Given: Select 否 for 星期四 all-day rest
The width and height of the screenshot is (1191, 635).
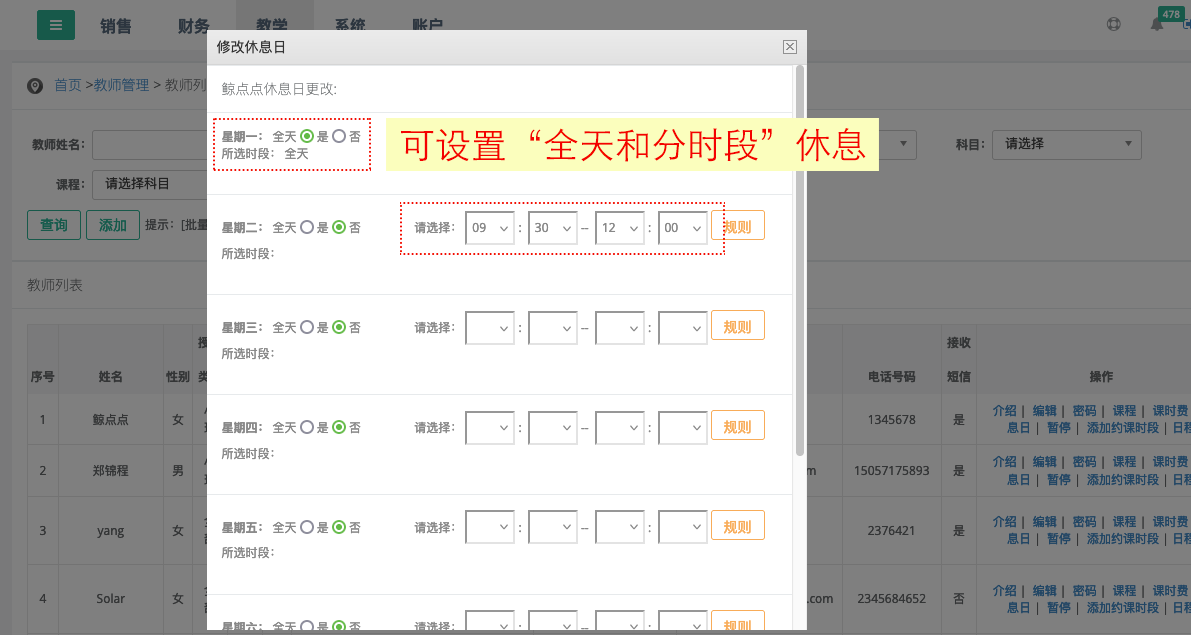Looking at the screenshot, I should pos(339,428).
